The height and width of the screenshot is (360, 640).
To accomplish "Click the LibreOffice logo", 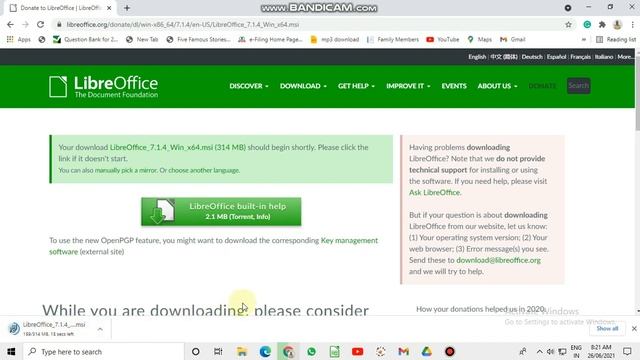I will point(103,87).
